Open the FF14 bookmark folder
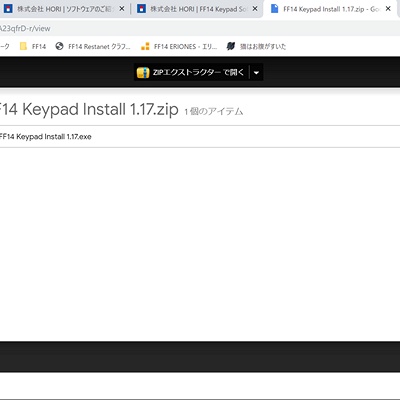The image size is (400, 400). tap(33, 46)
